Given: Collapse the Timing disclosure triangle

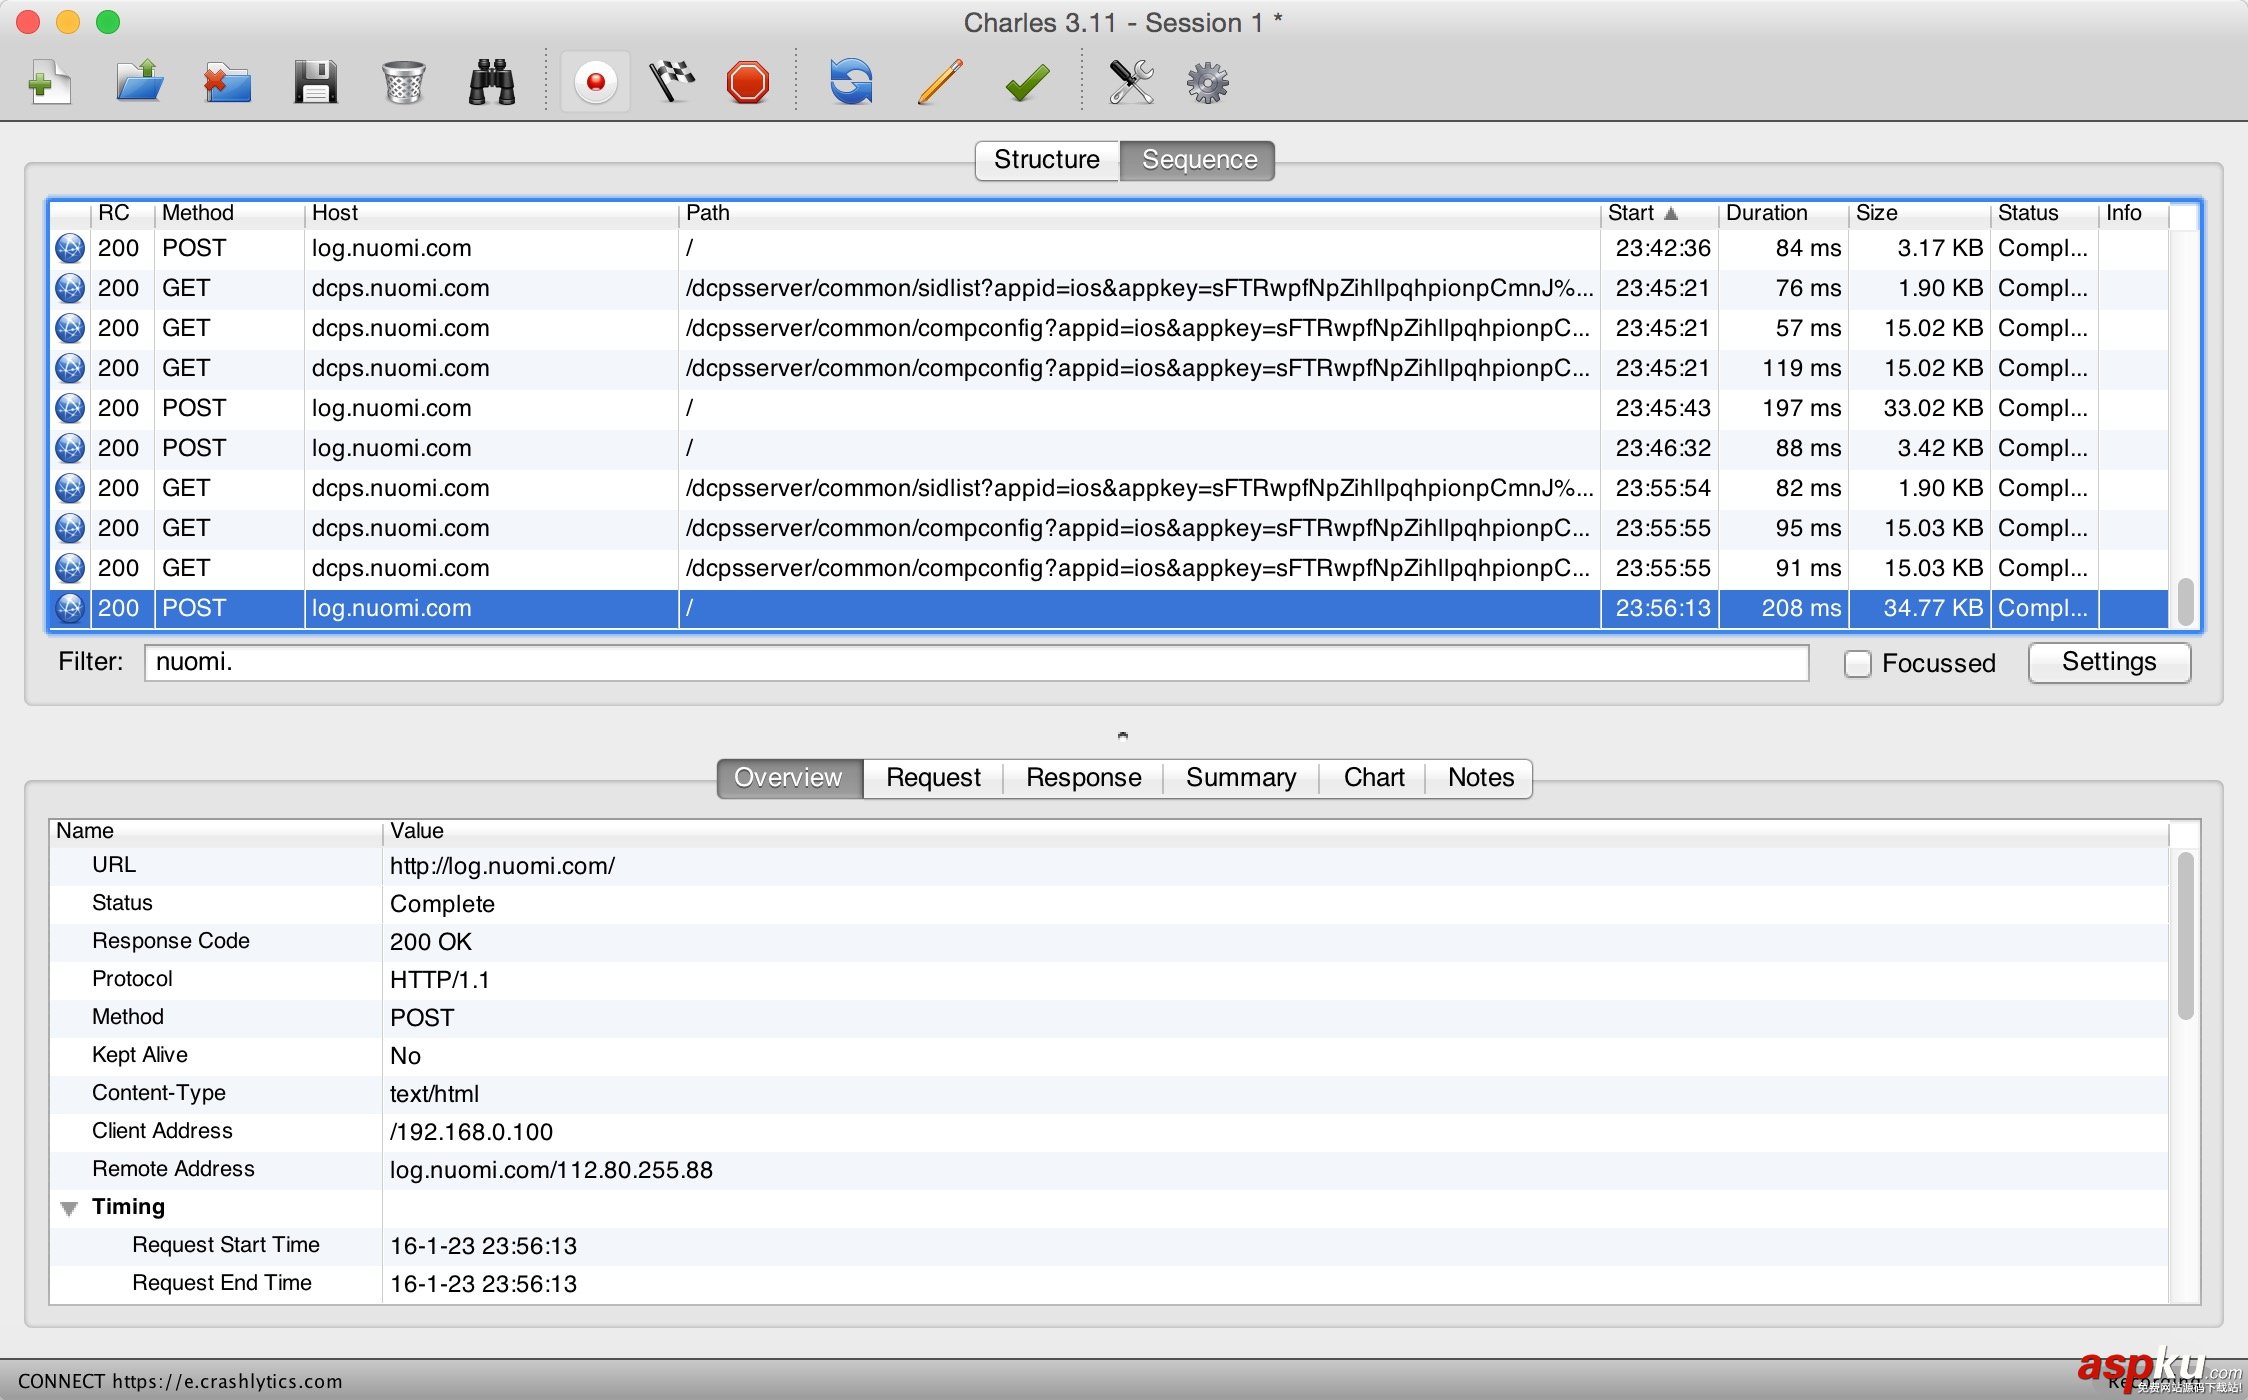Looking at the screenshot, I should click(69, 1208).
